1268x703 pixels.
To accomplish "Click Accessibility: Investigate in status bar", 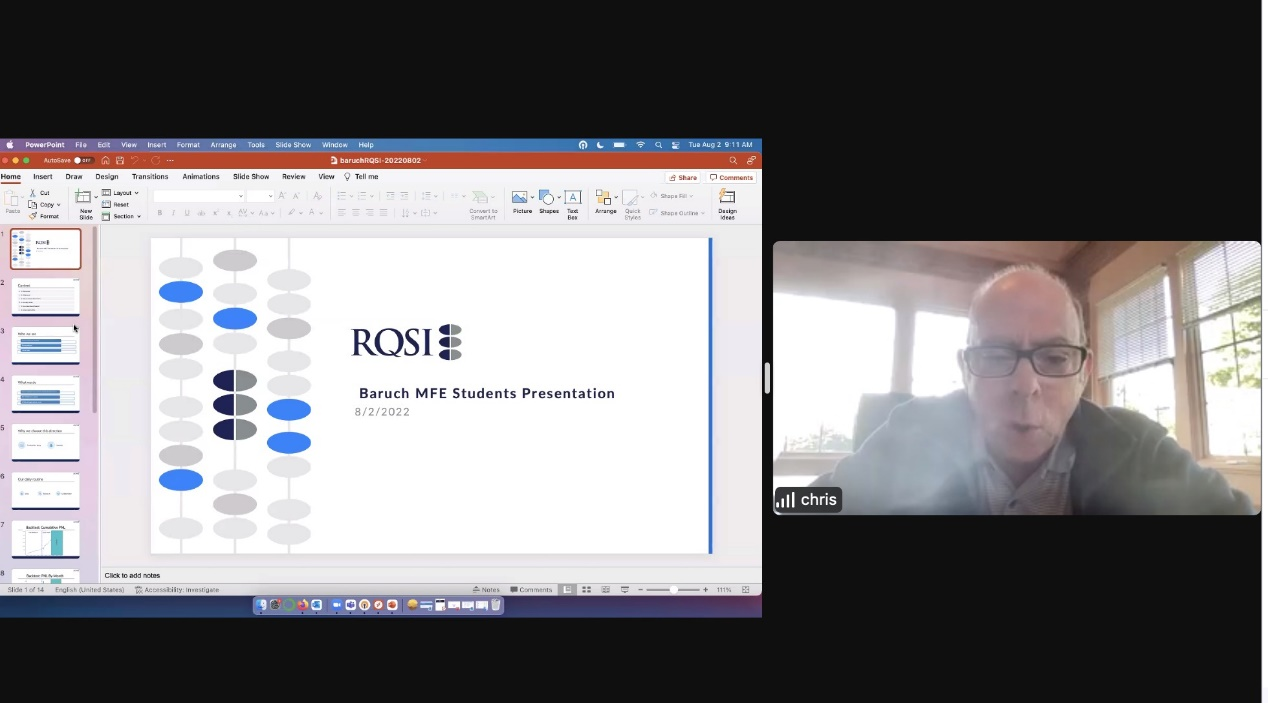I will [177, 590].
